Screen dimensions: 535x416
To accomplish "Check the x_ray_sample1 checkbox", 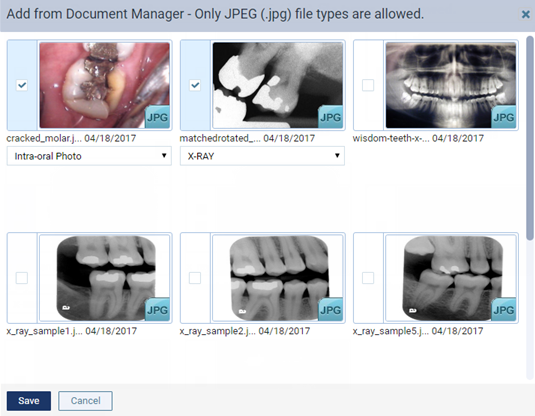I will click(x=22, y=278).
